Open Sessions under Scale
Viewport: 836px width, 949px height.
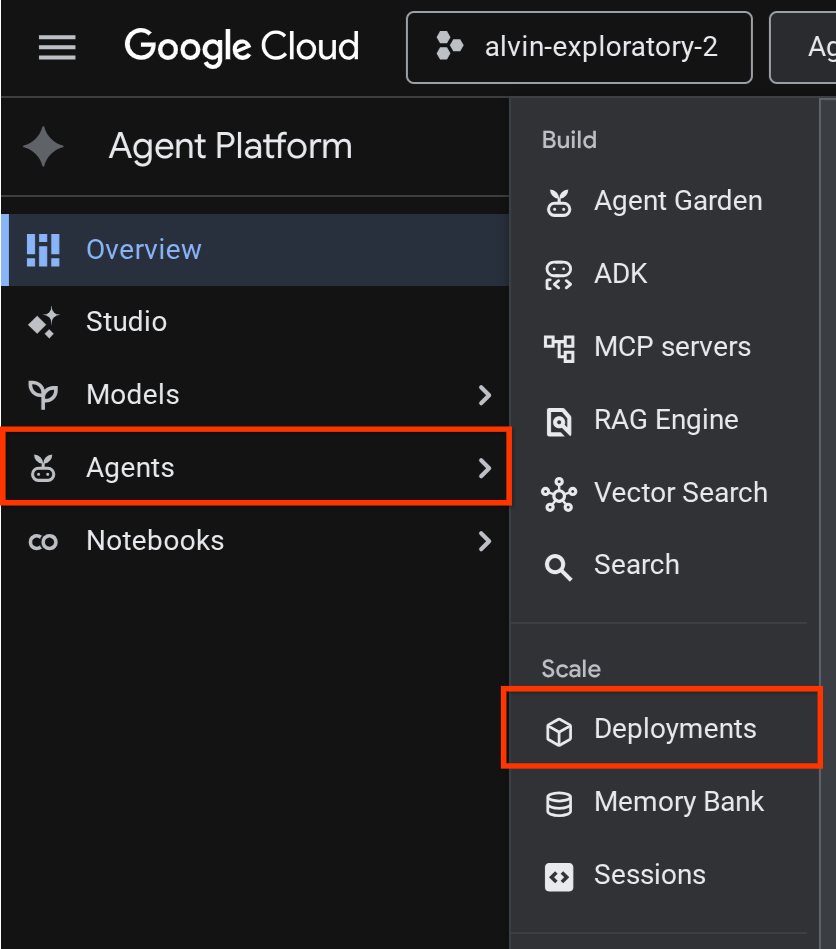point(664,875)
